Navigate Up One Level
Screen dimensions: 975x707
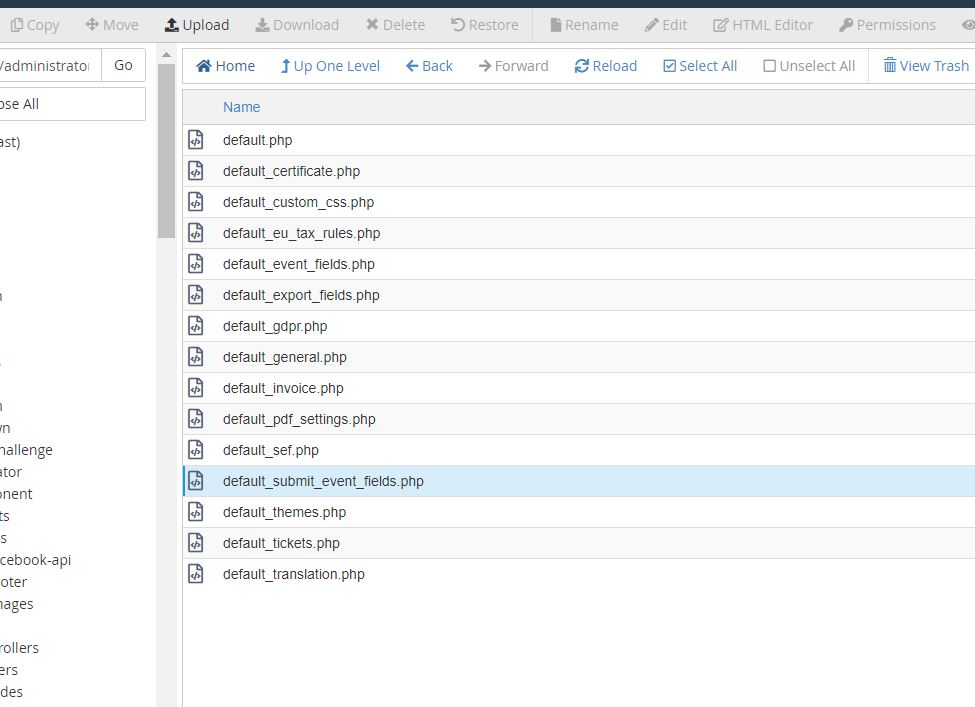[330, 66]
